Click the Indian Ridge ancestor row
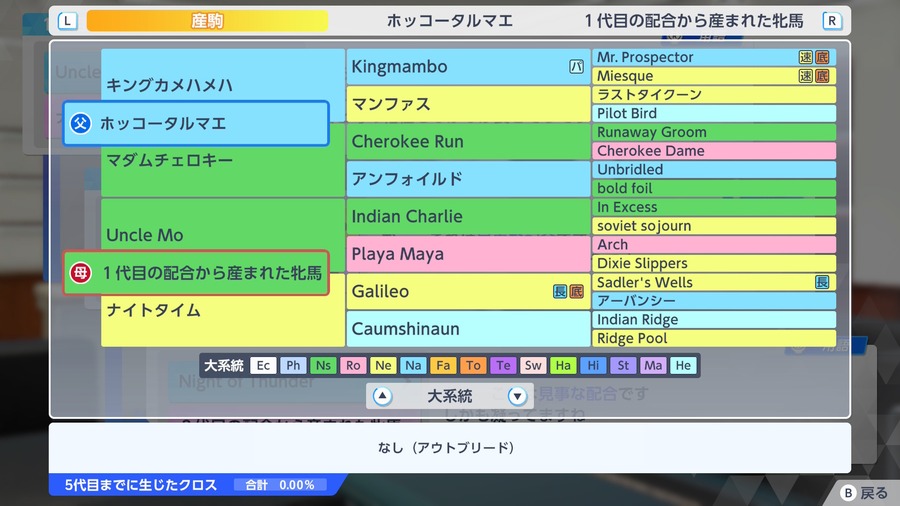The image size is (900, 506). pos(714,320)
